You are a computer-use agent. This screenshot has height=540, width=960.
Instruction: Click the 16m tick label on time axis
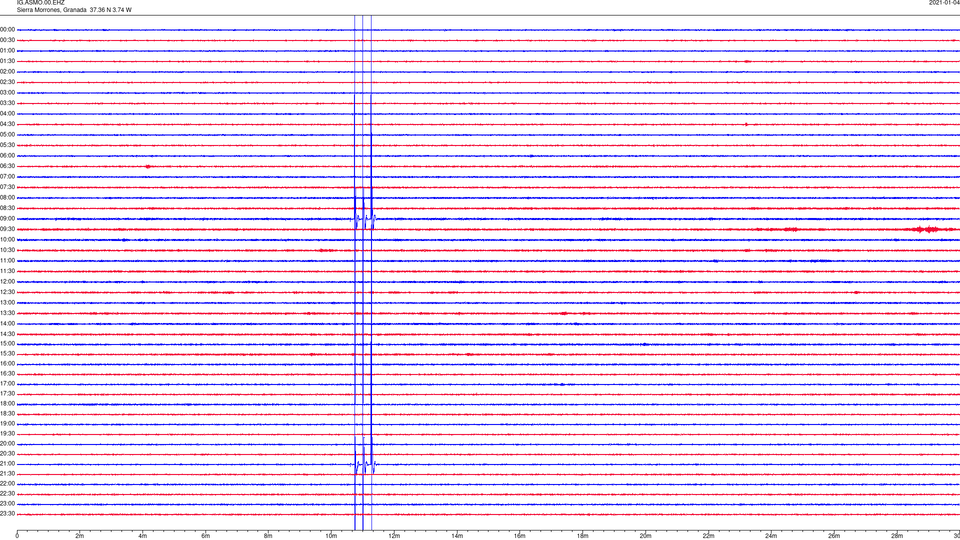click(x=520, y=536)
